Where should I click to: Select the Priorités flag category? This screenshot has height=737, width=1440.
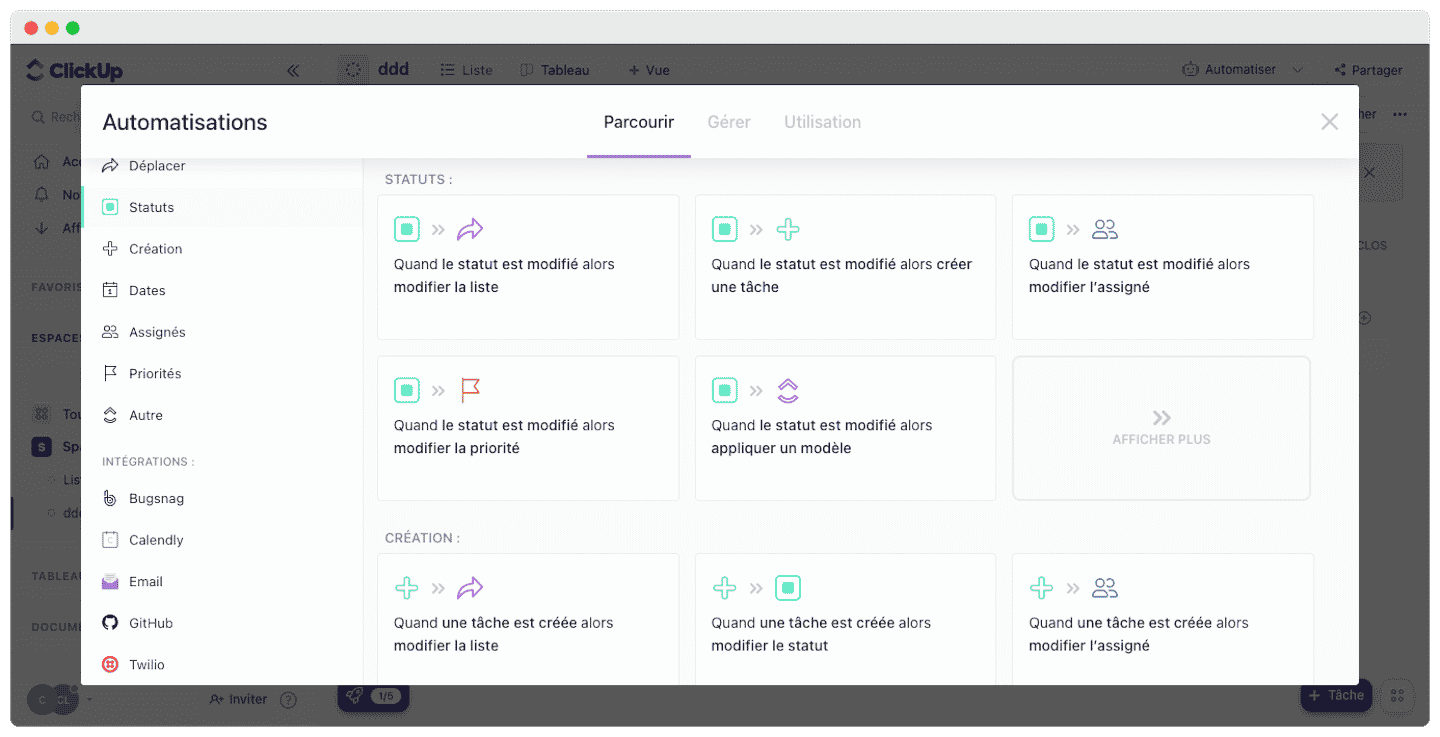[x=222, y=373]
